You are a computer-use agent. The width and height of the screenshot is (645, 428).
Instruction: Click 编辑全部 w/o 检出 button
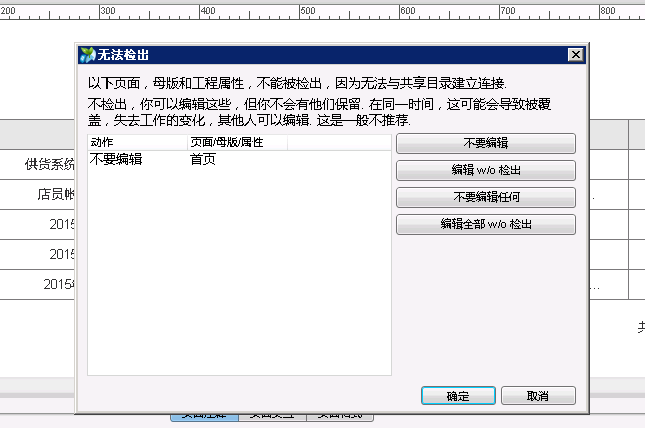pos(486,225)
